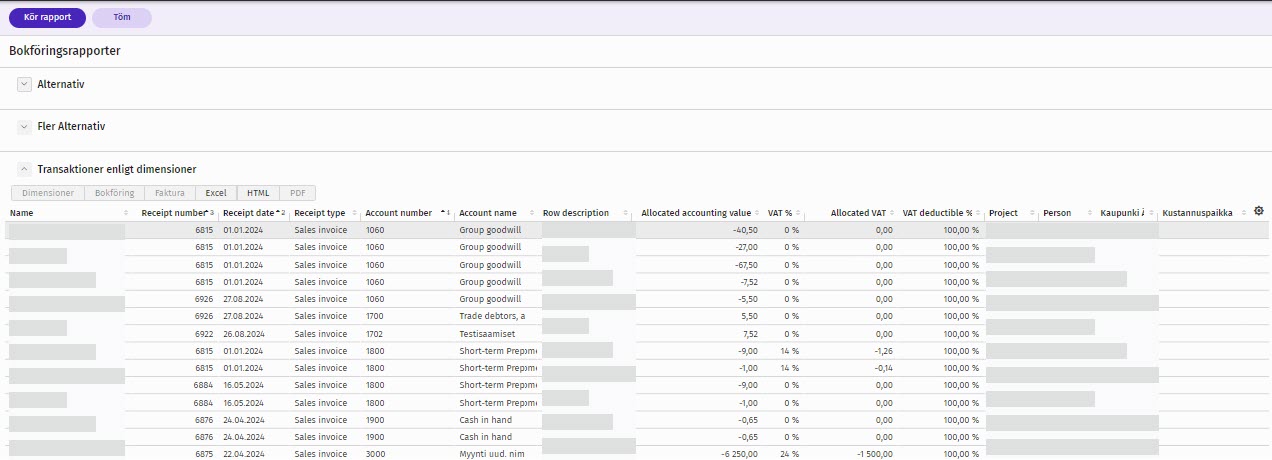Click sort arrows on Receipt date column
This screenshot has height=460, width=1272.
(x=281, y=213)
